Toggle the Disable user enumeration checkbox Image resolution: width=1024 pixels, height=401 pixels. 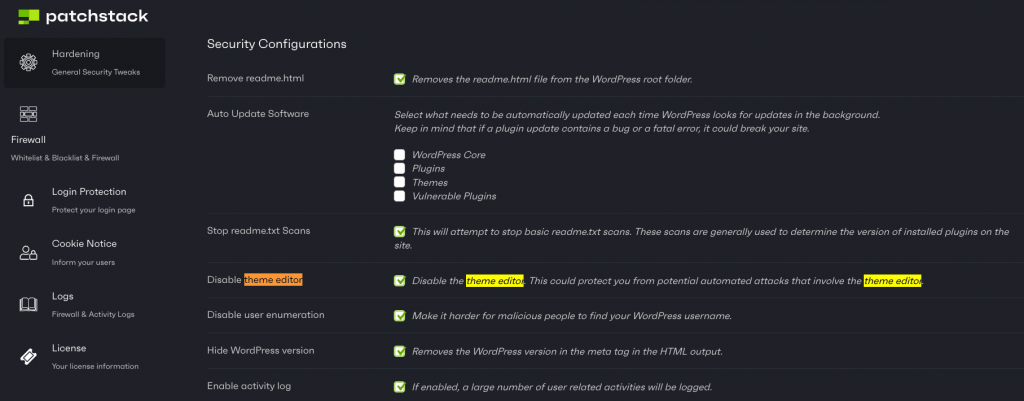tap(400, 316)
